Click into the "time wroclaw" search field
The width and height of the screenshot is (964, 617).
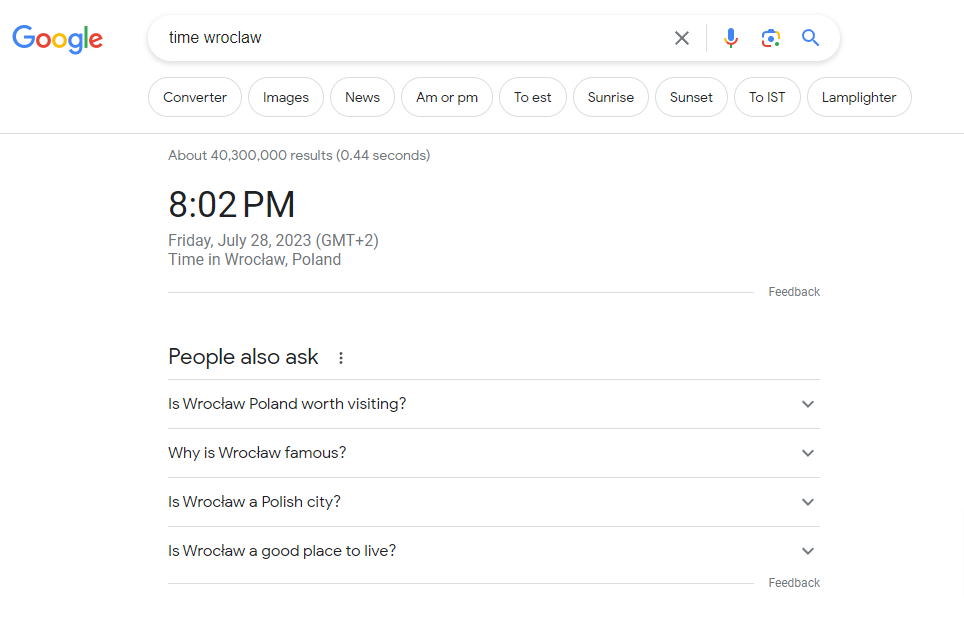[x=410, y=38]
